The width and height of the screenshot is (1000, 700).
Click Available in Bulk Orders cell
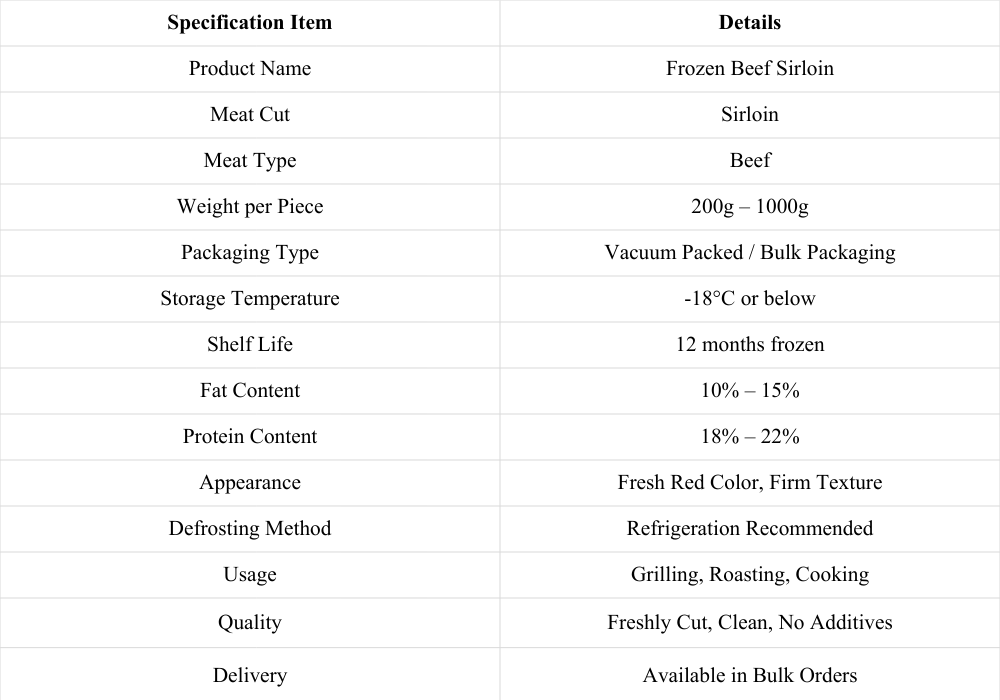[x=749, y=674]
